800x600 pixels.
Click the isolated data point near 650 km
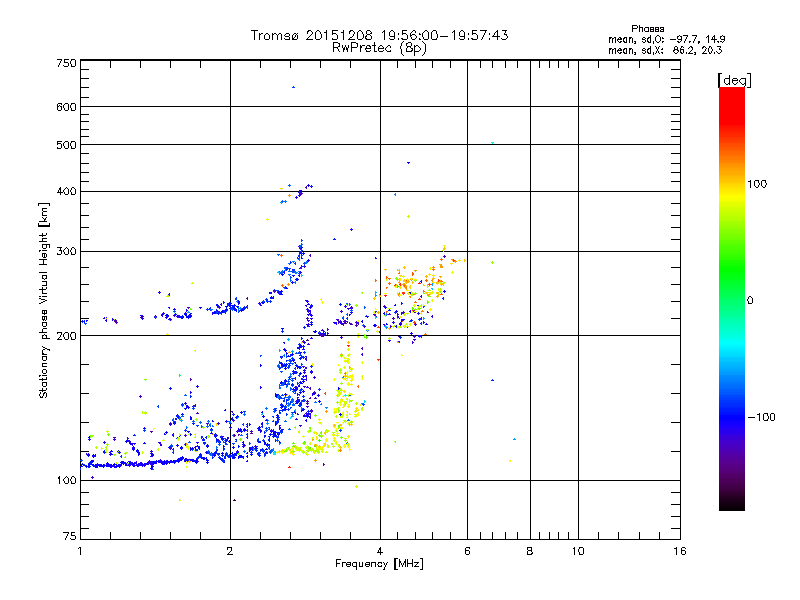click(293, 87)
